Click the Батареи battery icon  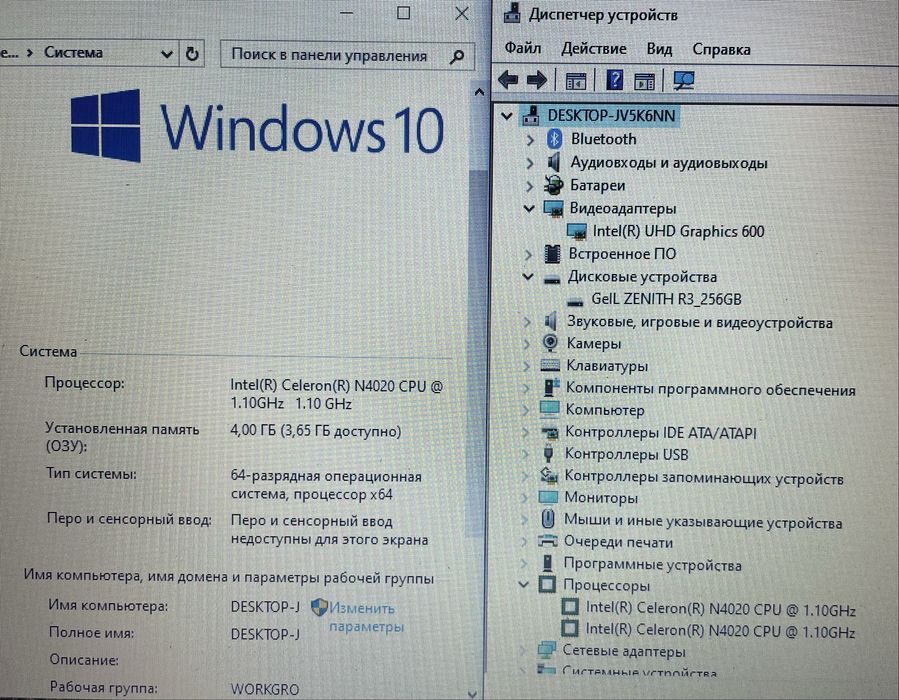coord(553,185)
